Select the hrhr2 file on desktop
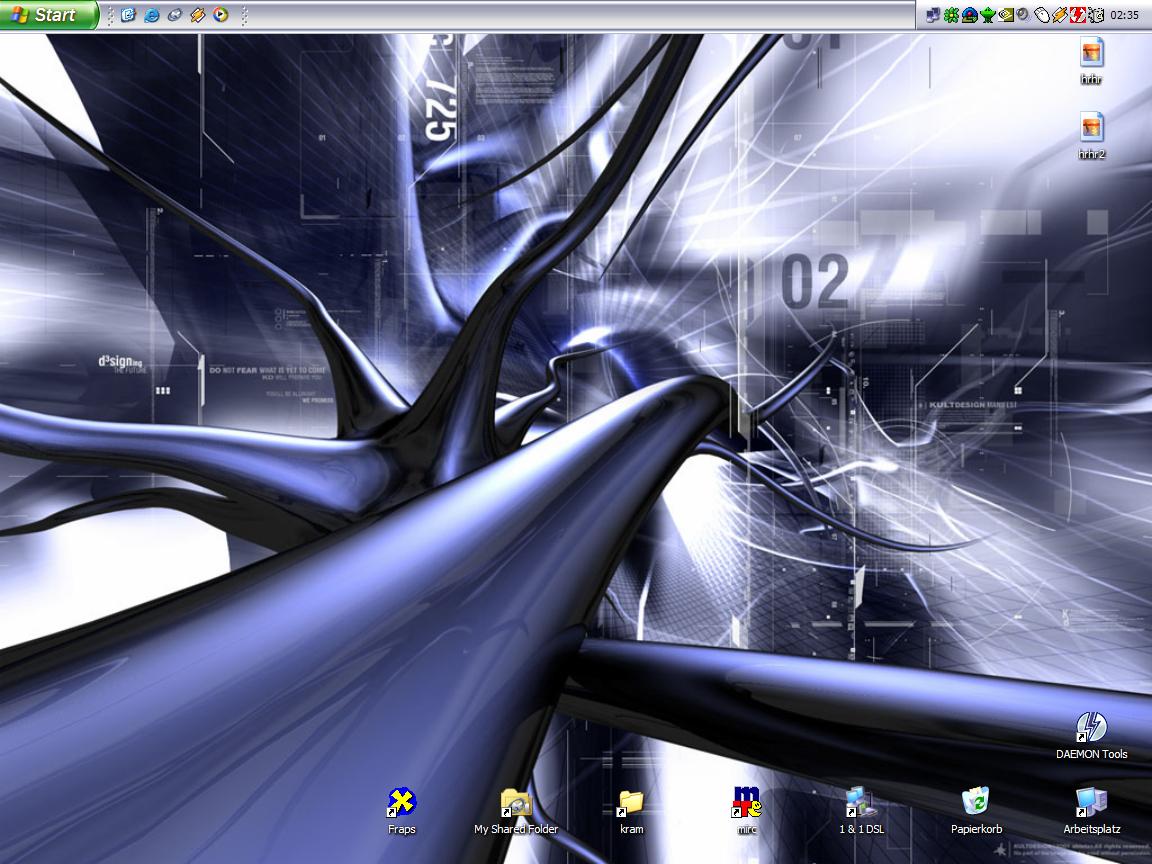 [x=1091, y=128]
